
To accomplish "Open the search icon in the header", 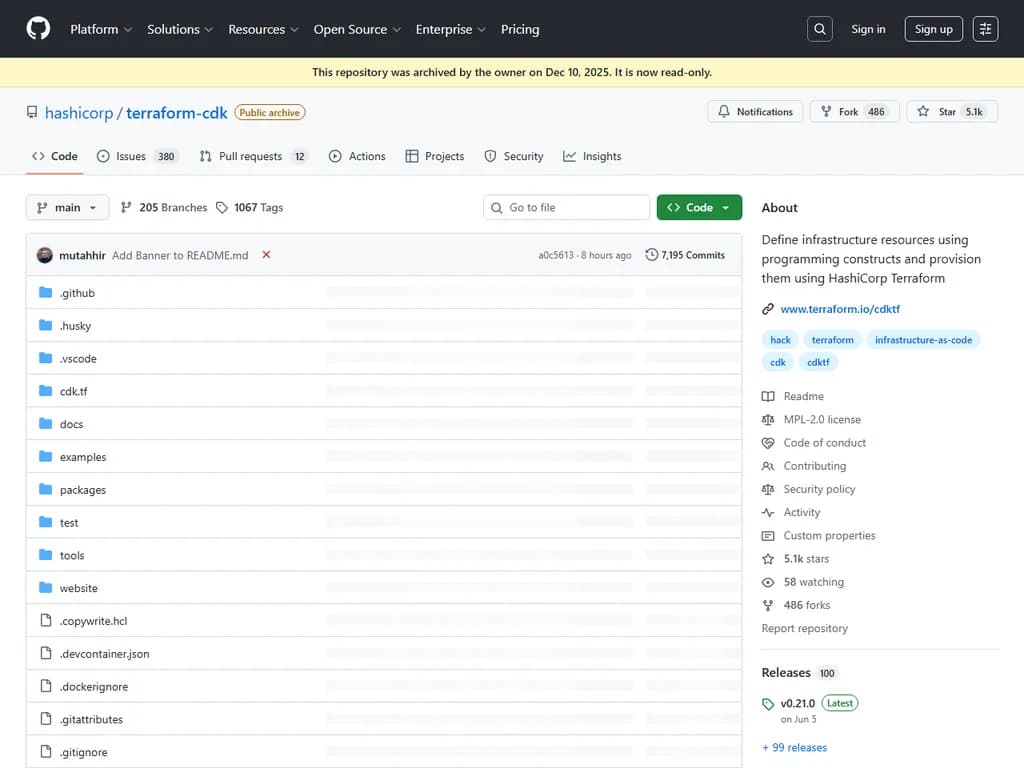I will click(x=819, y=28).
